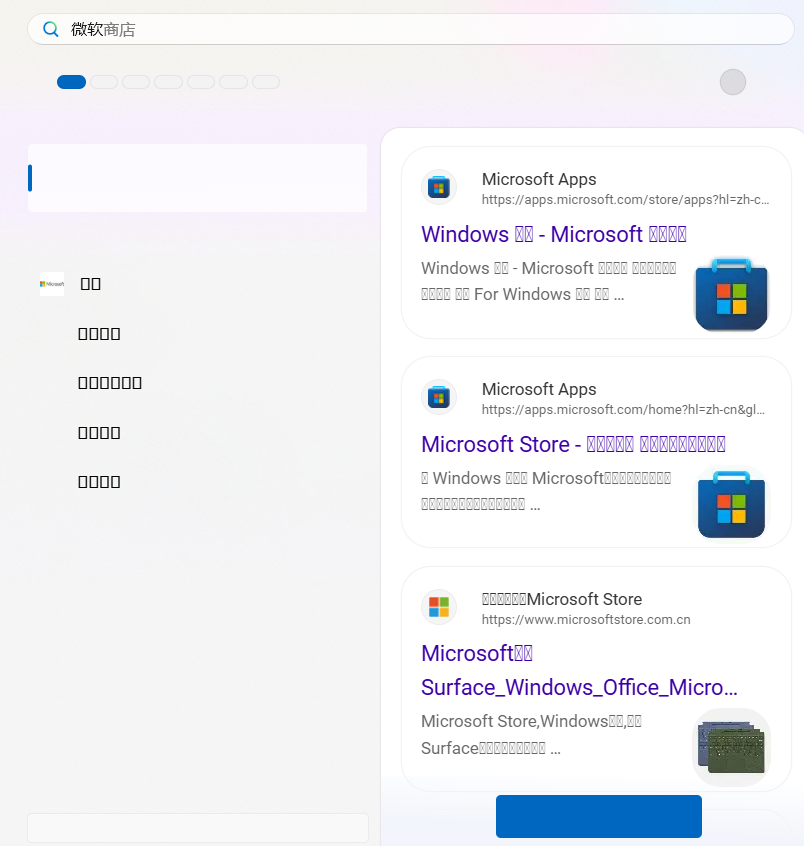Focus the search field containing 微软商店
The height and width of the screenshot is (846, 804).
coord(411,29)
